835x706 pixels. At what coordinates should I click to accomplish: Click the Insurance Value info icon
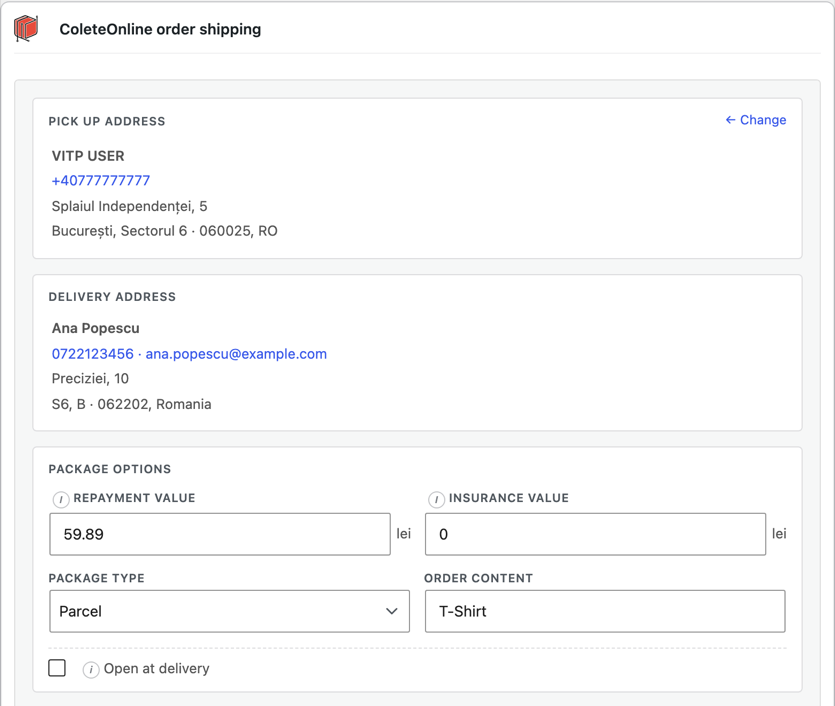click(x=436, y=499)
